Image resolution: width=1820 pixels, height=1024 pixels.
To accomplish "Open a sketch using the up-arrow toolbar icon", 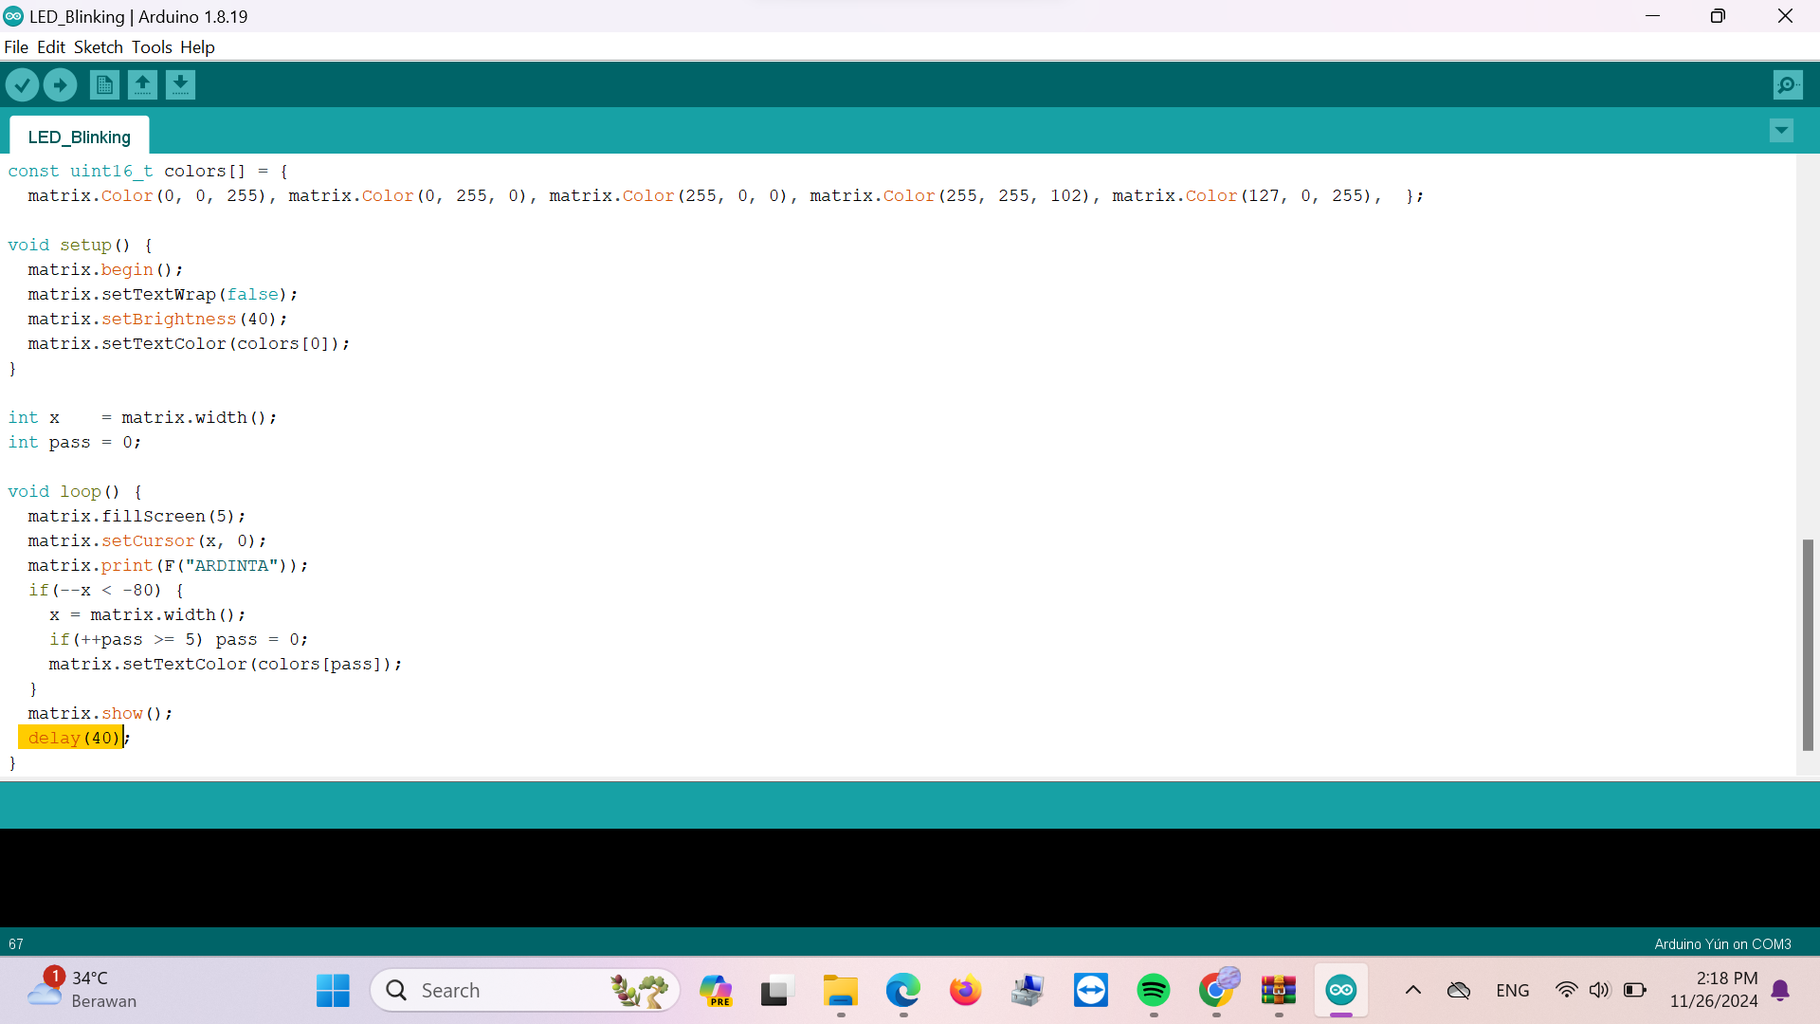I will click(x=142, y=85).
